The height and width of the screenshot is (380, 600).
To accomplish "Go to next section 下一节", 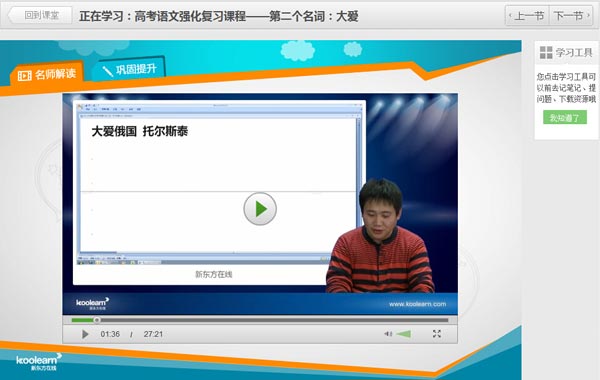I will [x=571, y=16].
